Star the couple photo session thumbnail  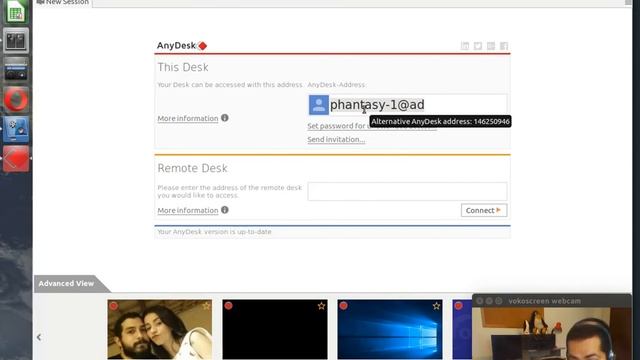pyautogui.click(x=206, y=306)
